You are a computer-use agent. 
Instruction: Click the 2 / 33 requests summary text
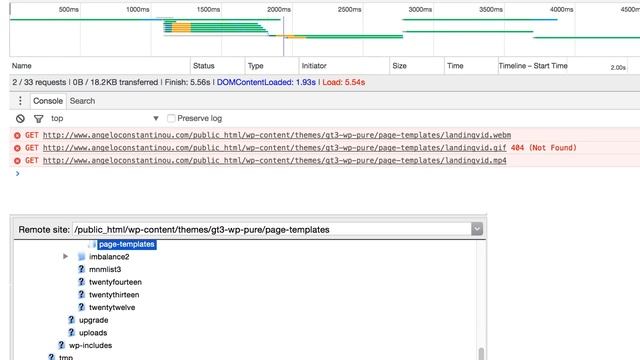(x=39, y=82)
